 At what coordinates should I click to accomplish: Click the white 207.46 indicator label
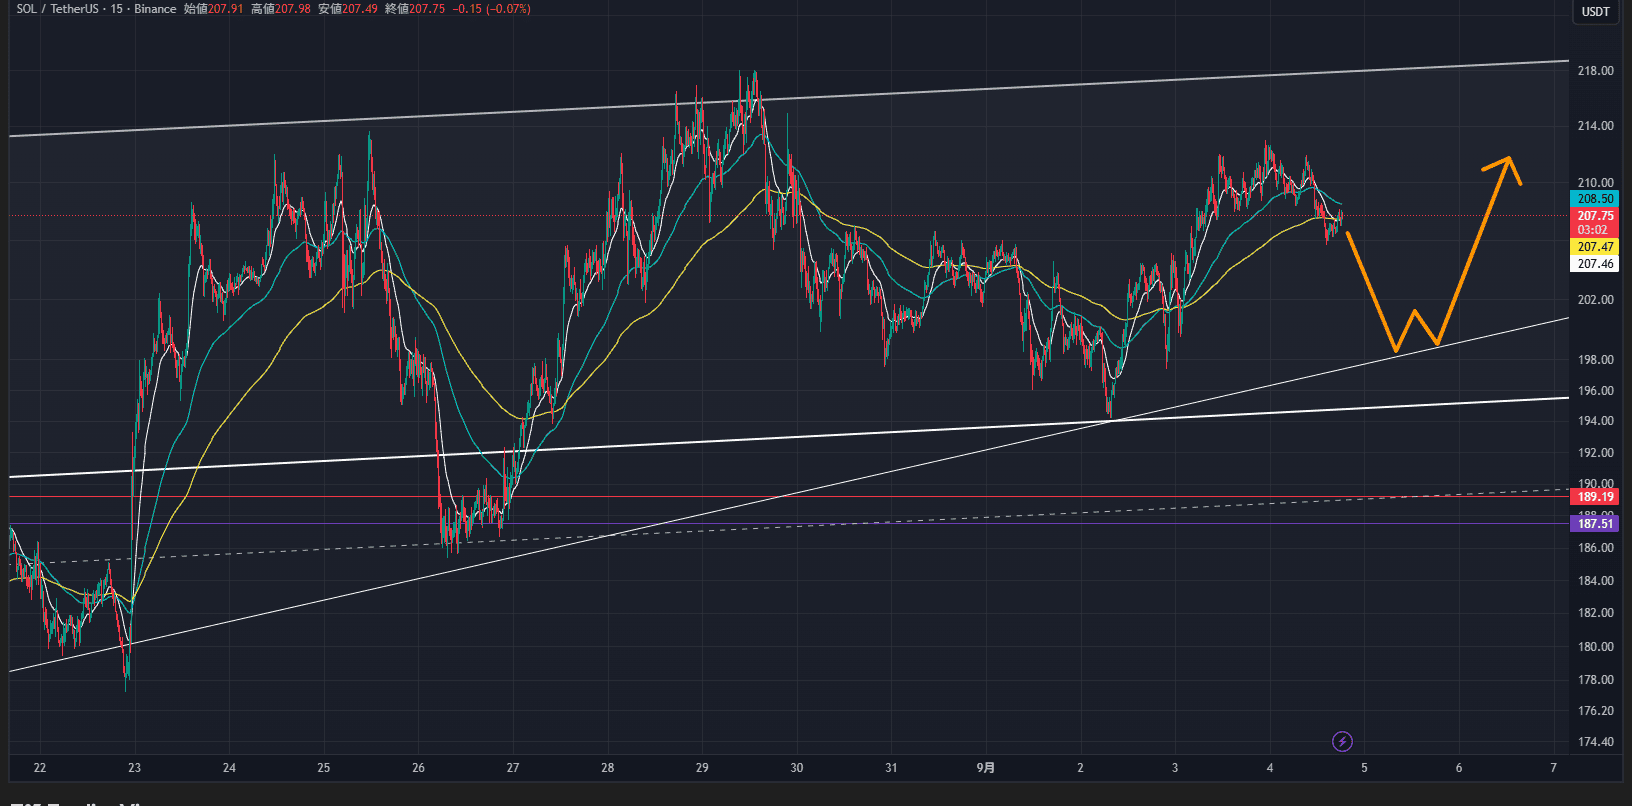pyautogui.click(x=1595, y=264)
